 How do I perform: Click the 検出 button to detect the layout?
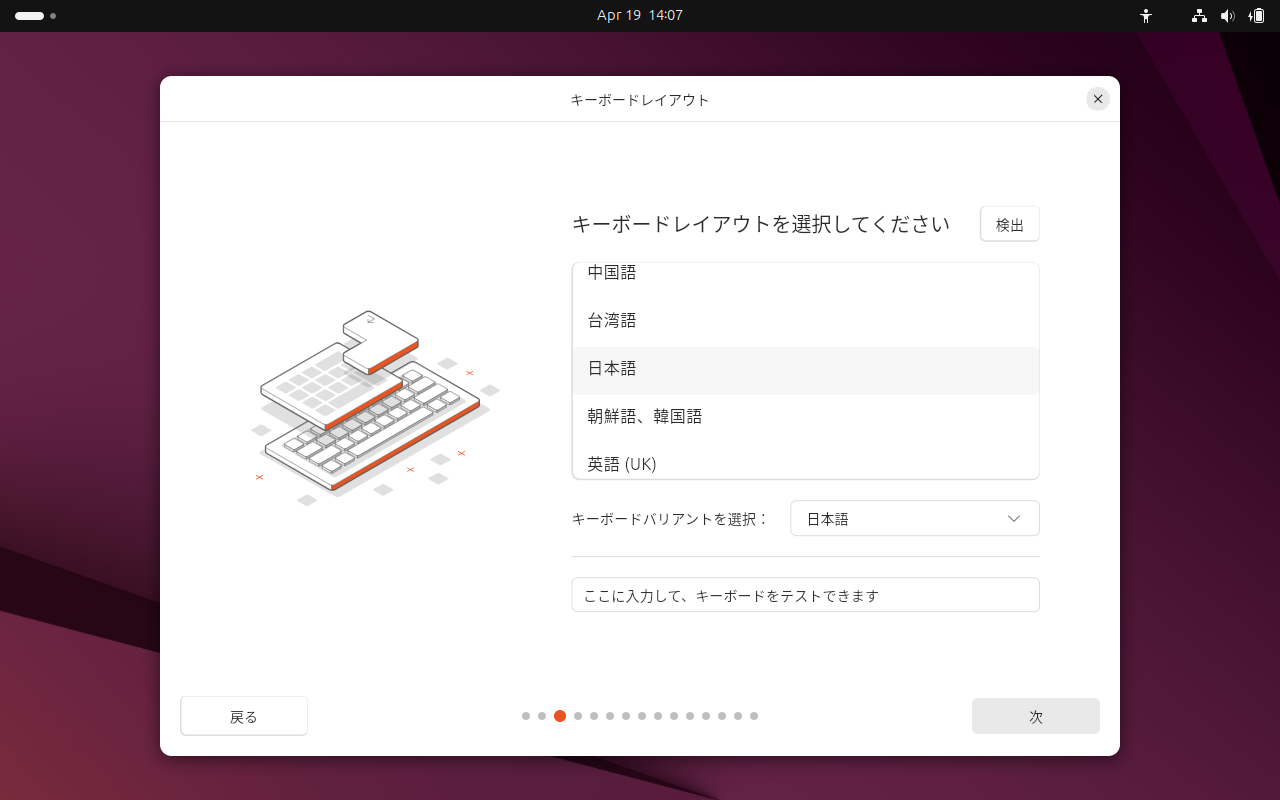coord(1010,224)
